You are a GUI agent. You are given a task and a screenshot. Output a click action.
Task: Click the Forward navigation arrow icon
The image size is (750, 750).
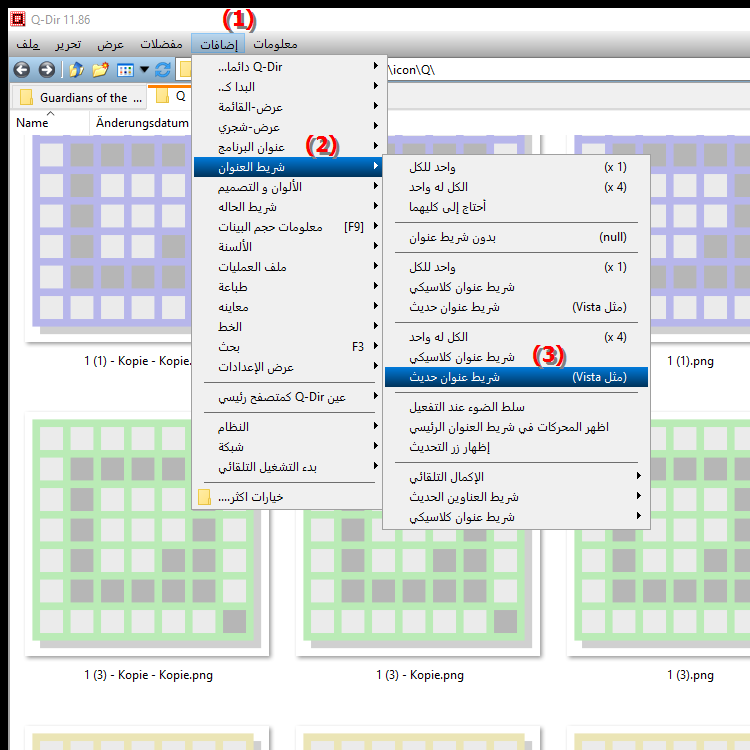point(46,70)
